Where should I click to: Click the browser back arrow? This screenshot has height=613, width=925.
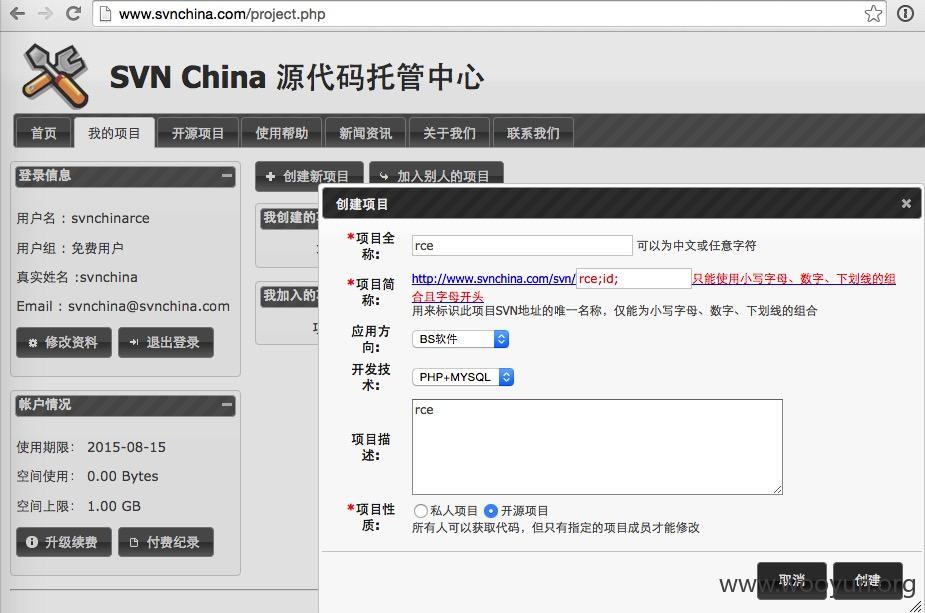pos(18,13)
